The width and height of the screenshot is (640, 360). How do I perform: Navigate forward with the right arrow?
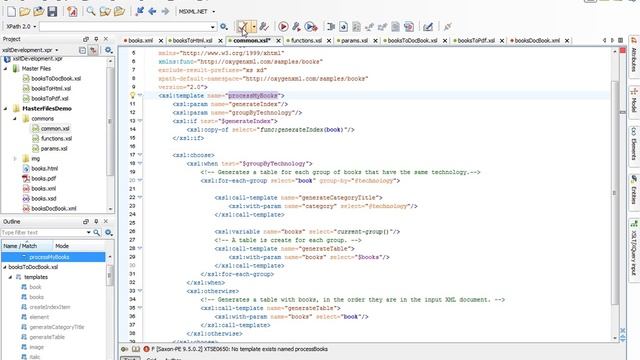click(x=165, y=11)
